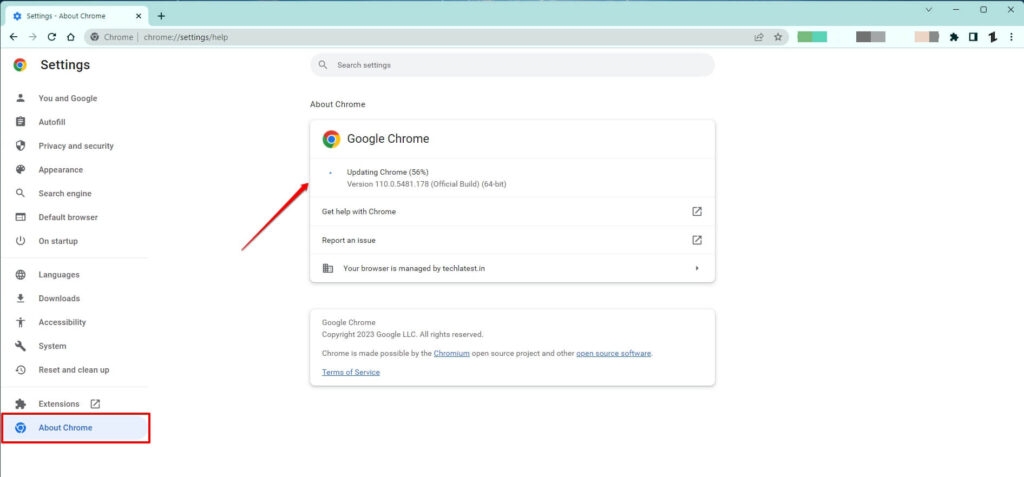Click the Chromium open source project link
The width and height of the screenshot is (1024, 477).
(x=452, y=353)
